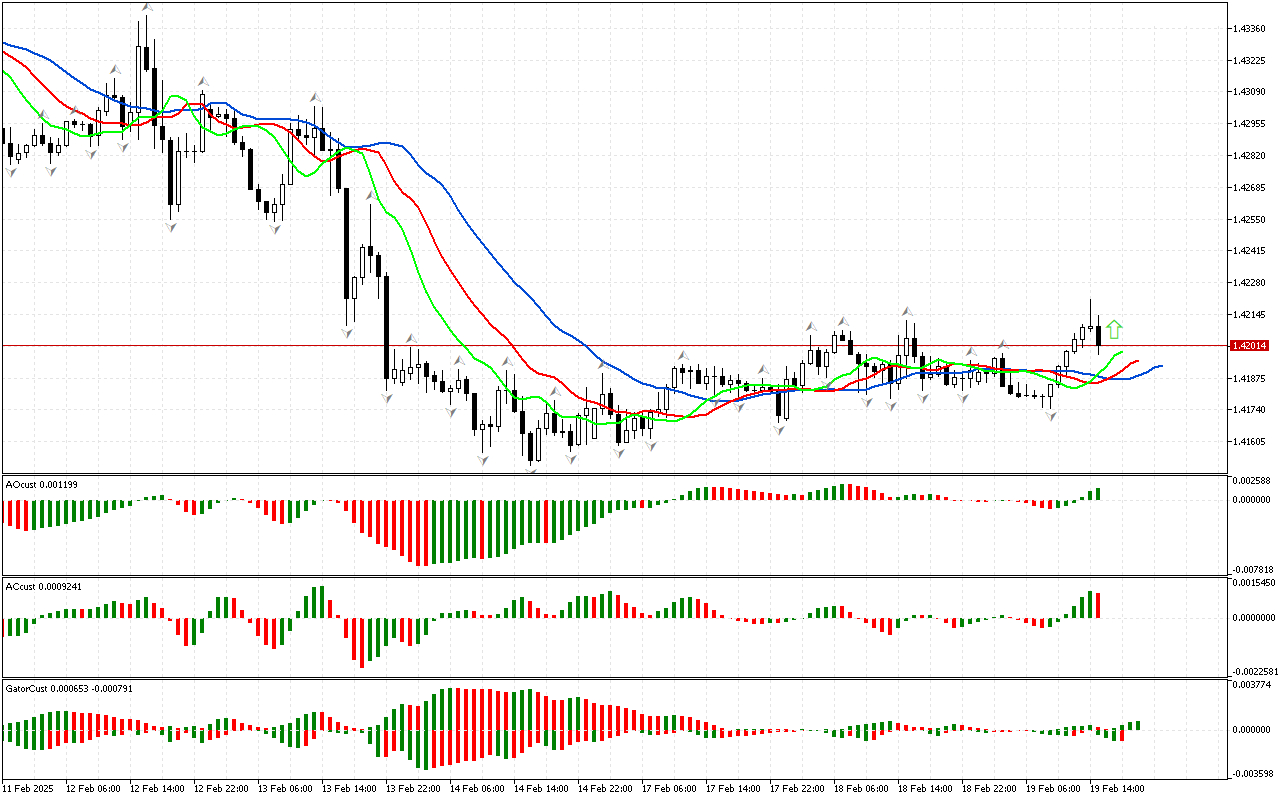Click the 1.43360 price scale label

(x=1251, y=28)
